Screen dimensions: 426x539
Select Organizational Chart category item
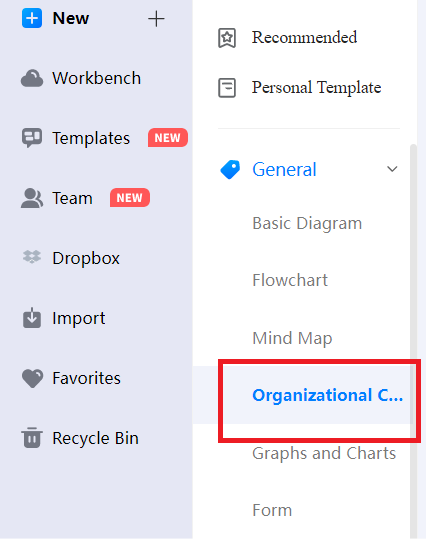click(x=328, y=395)
